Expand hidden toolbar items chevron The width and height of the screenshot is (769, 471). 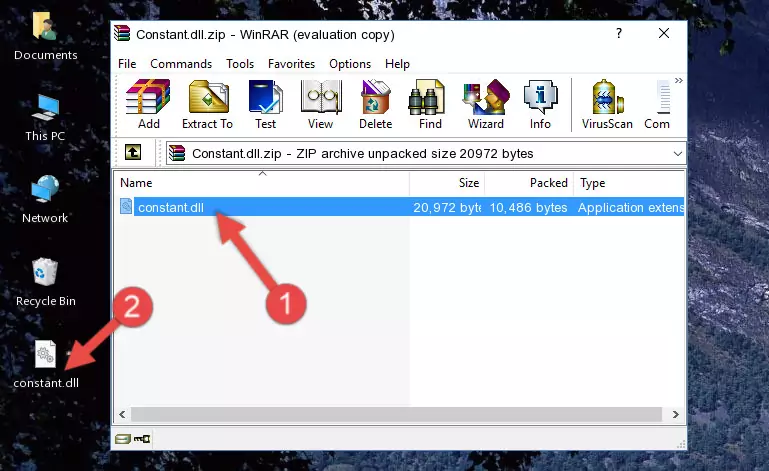[679, 80]
